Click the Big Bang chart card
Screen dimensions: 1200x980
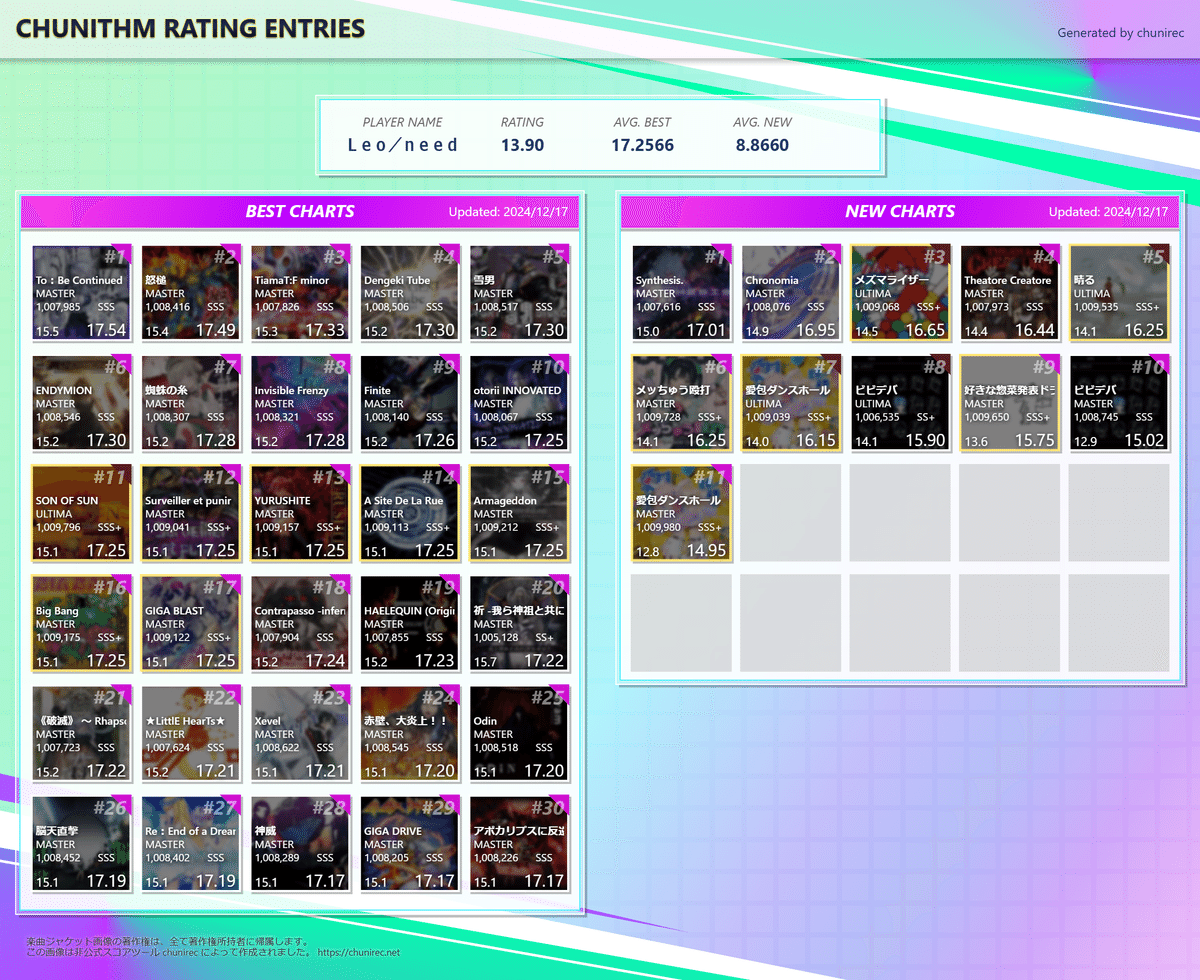point(82,623)
